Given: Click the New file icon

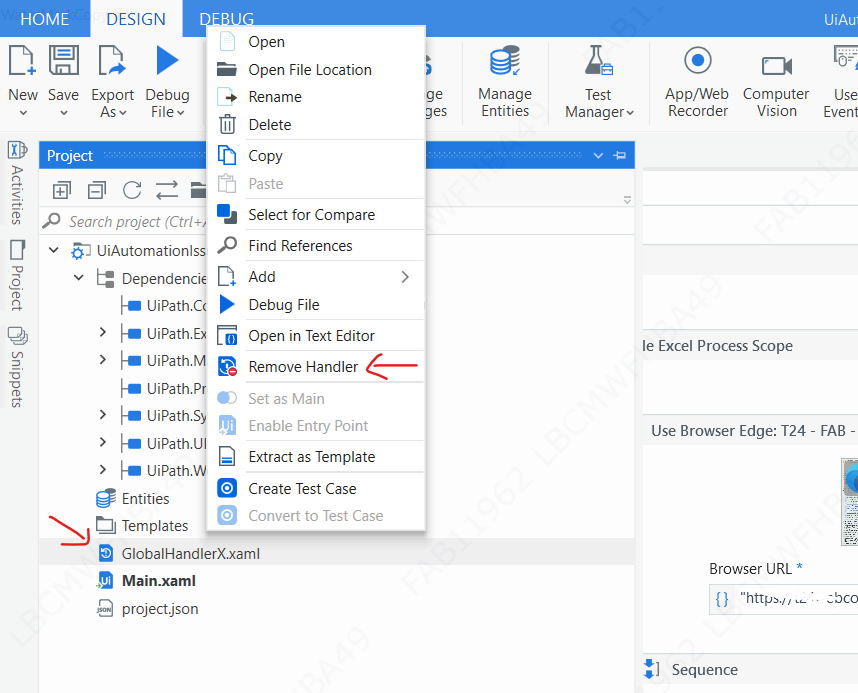Looking at the screenshot, I should coord(22,60).
